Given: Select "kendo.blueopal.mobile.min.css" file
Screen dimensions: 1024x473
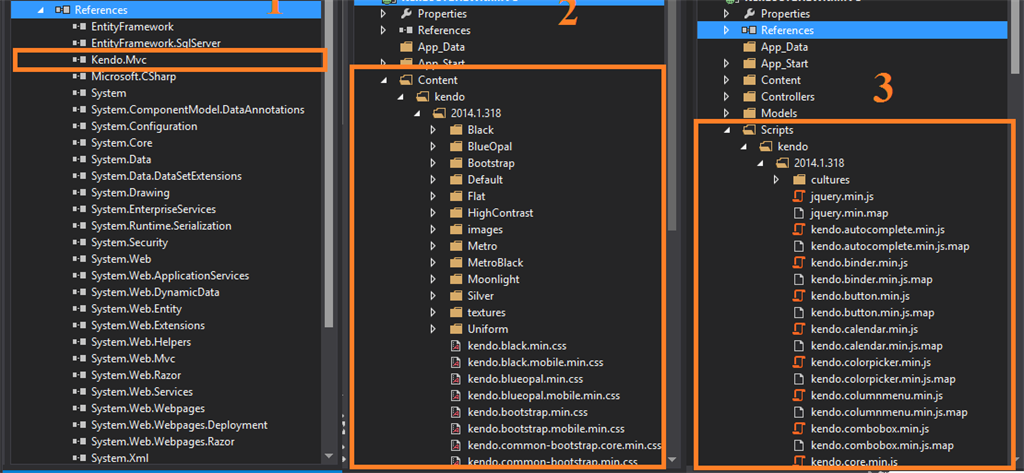Looking at the screenshot, I should (x=543, y=395).
